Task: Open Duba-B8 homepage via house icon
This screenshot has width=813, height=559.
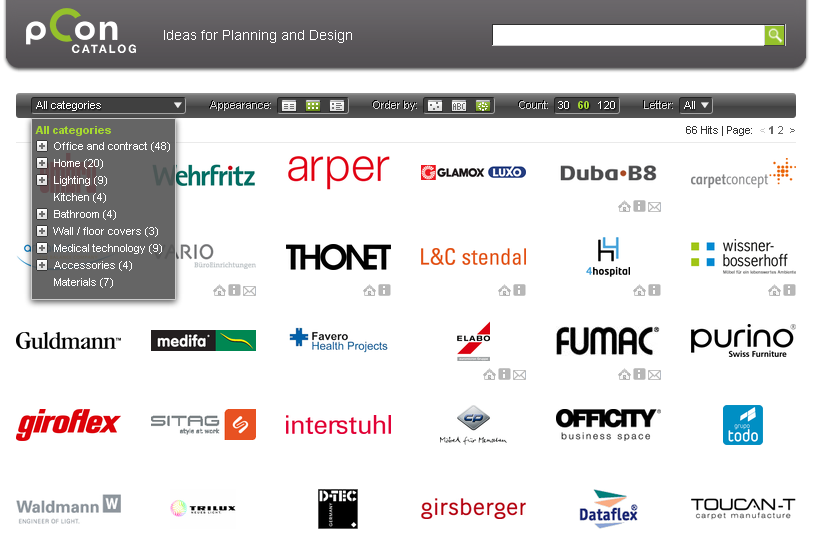Action: [x=624, y=207]
